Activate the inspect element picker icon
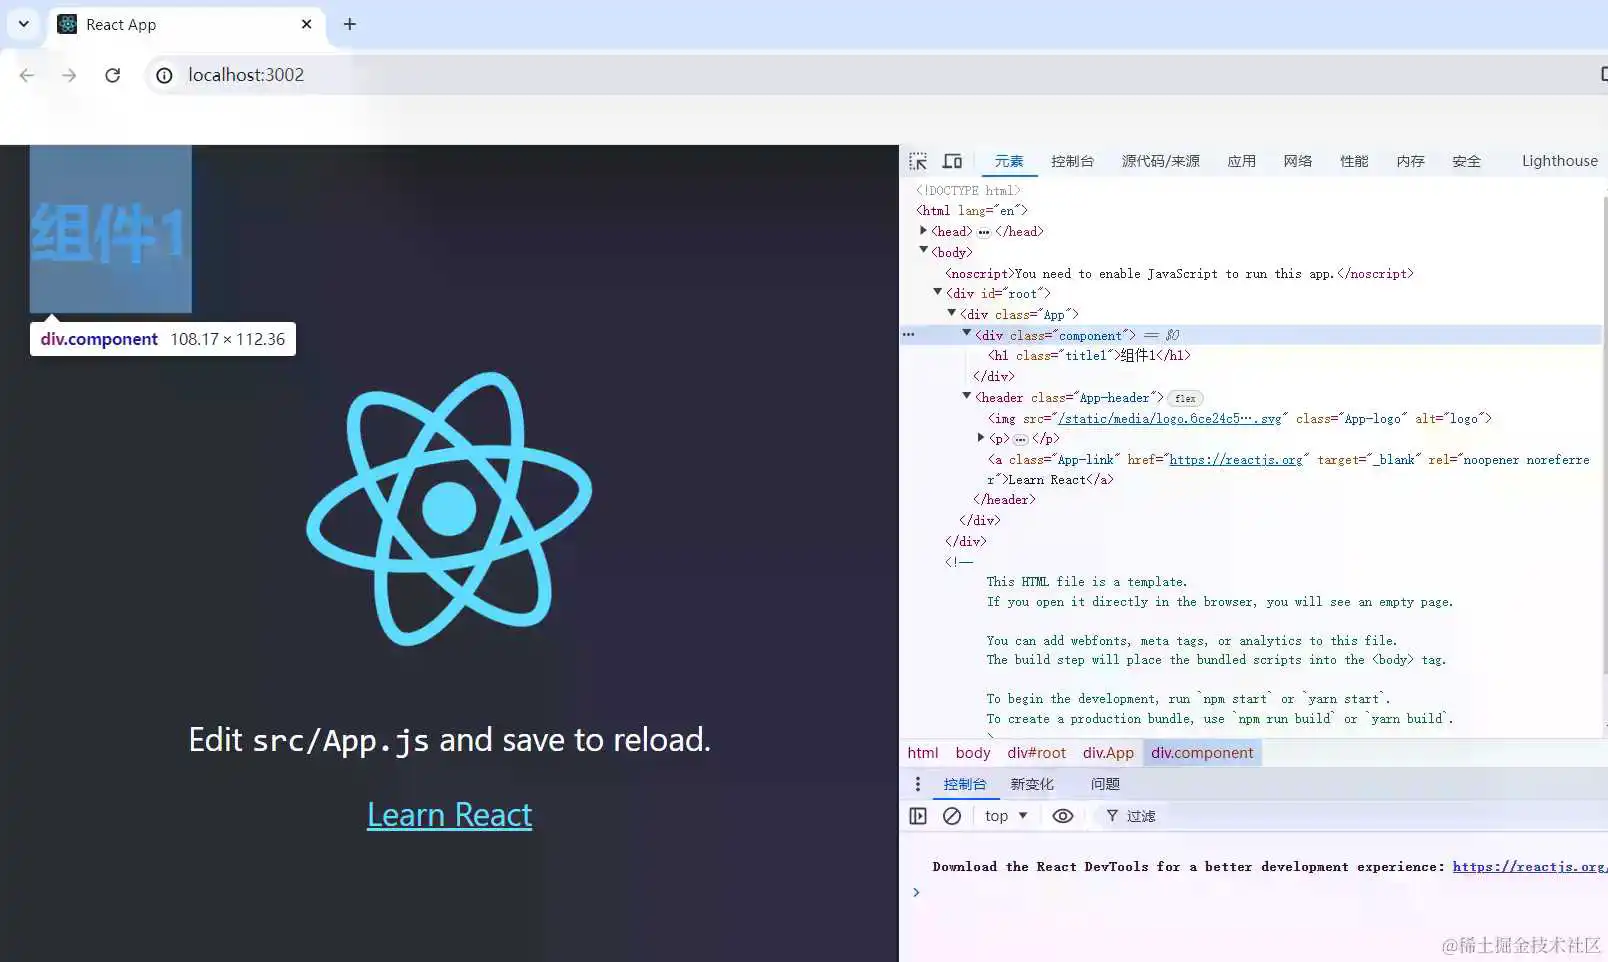Viewport: 1608px width, 962px height. (x=918, y=161)
